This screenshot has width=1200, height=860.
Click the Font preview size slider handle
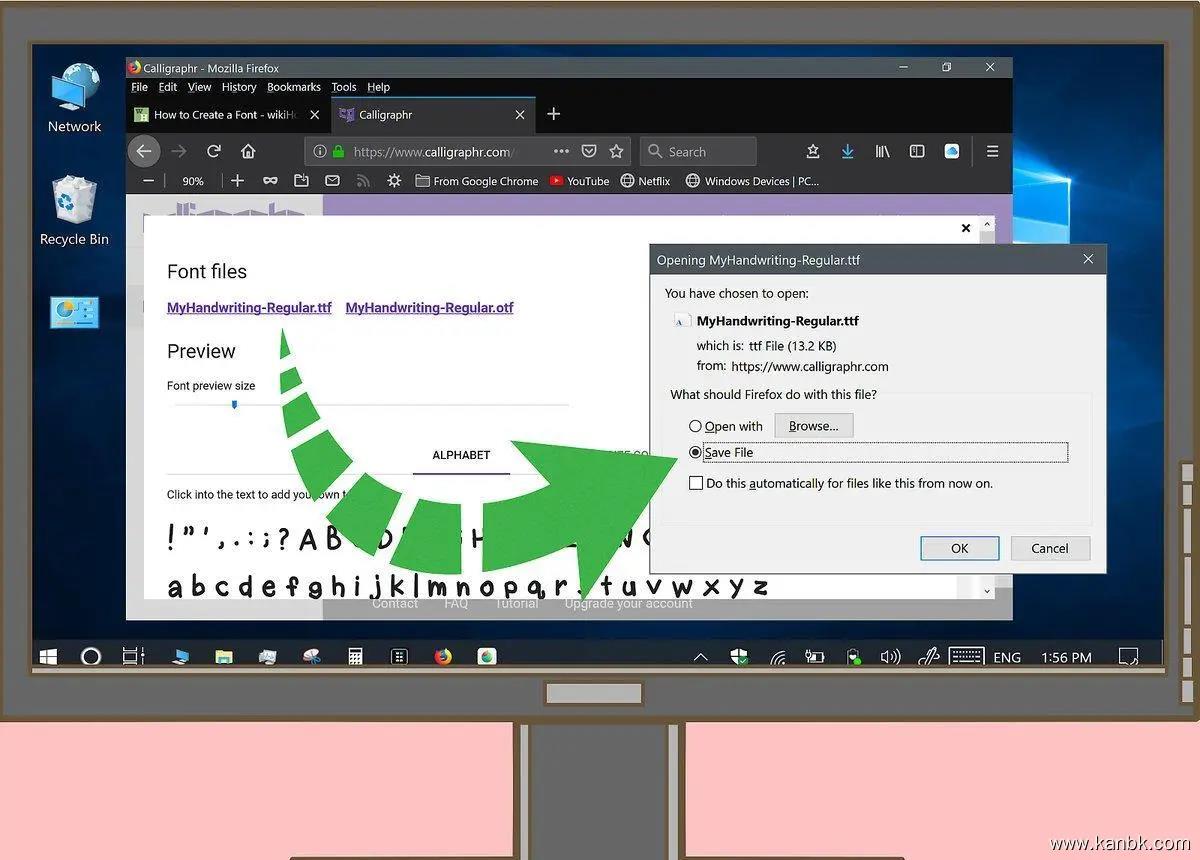point(234,404)
